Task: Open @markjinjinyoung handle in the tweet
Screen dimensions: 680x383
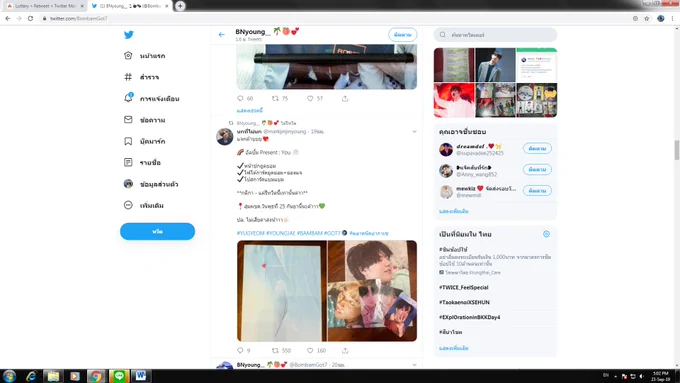Action: pos(284,131)
